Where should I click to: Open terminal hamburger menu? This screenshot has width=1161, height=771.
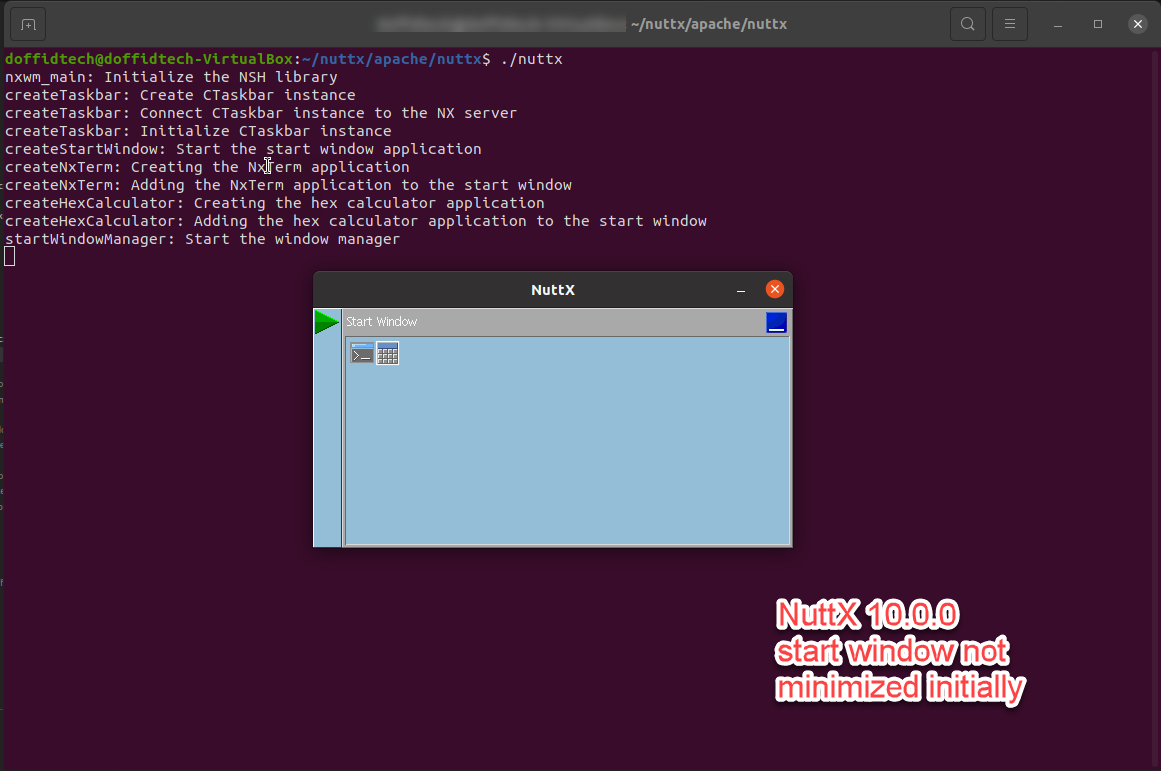pos(1010,24)
